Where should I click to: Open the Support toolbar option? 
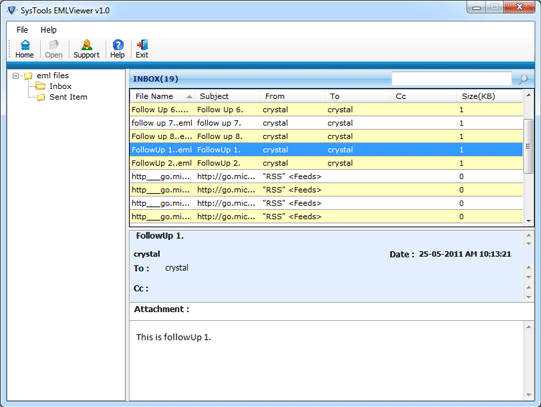[x=86, y=49]
